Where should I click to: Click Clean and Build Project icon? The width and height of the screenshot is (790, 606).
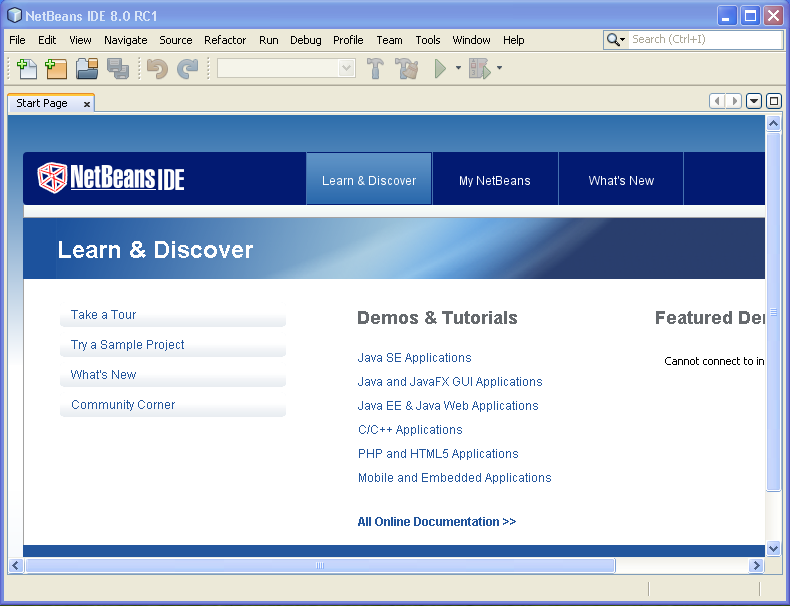407,69
